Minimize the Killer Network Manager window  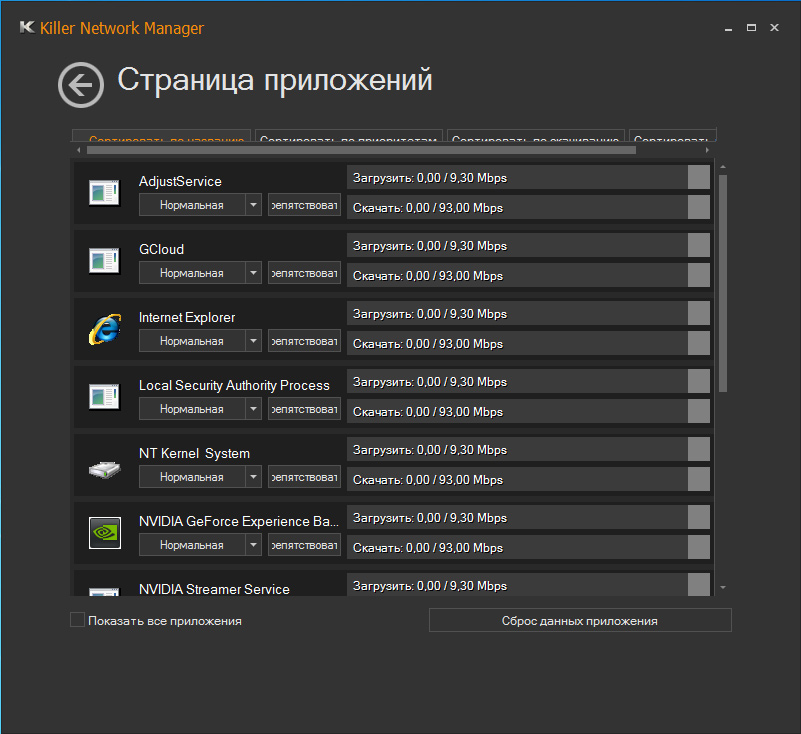click(728, 28)
